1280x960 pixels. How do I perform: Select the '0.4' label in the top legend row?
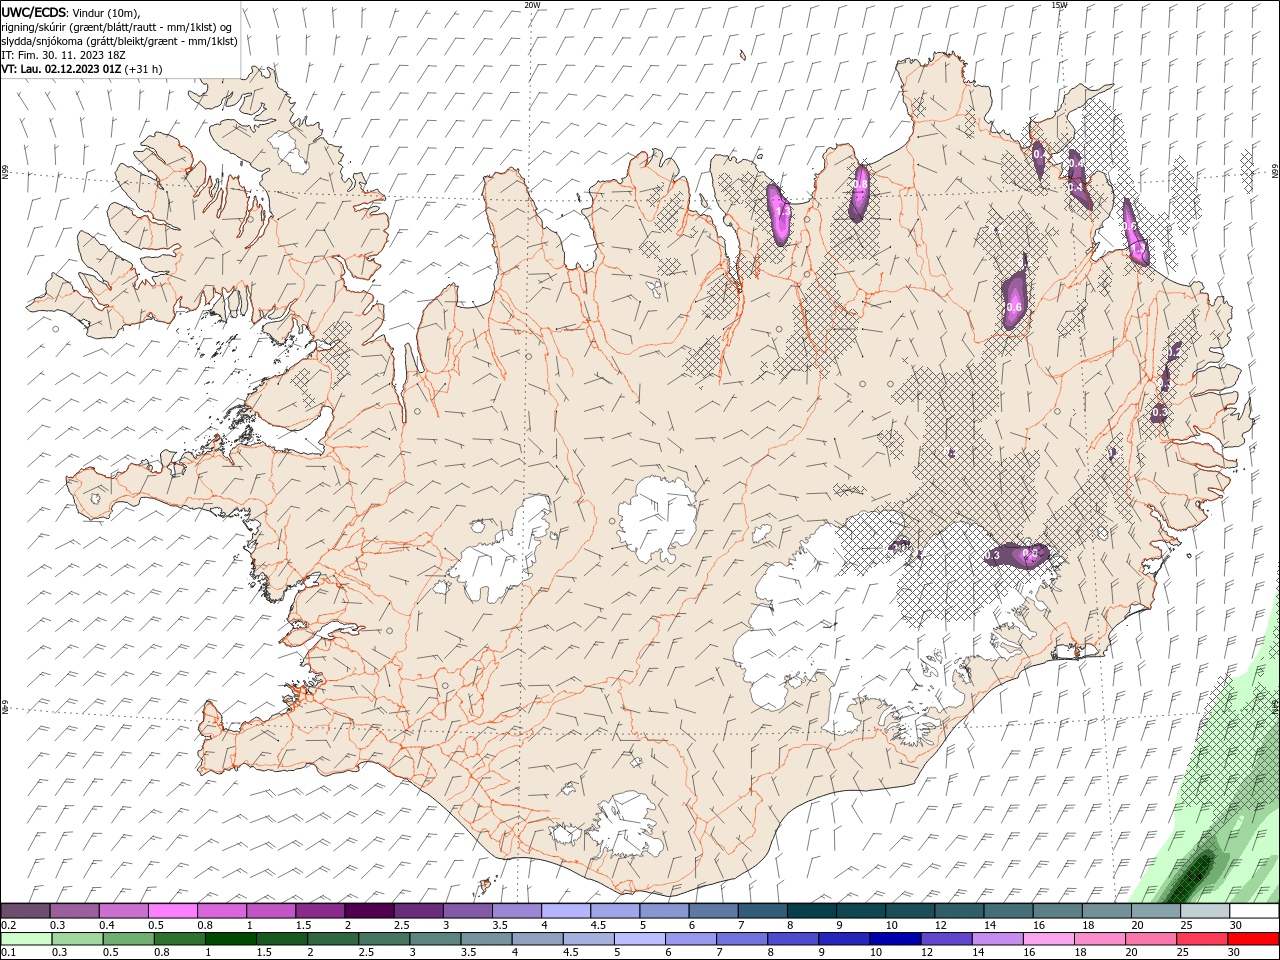(x=106, y=925)
